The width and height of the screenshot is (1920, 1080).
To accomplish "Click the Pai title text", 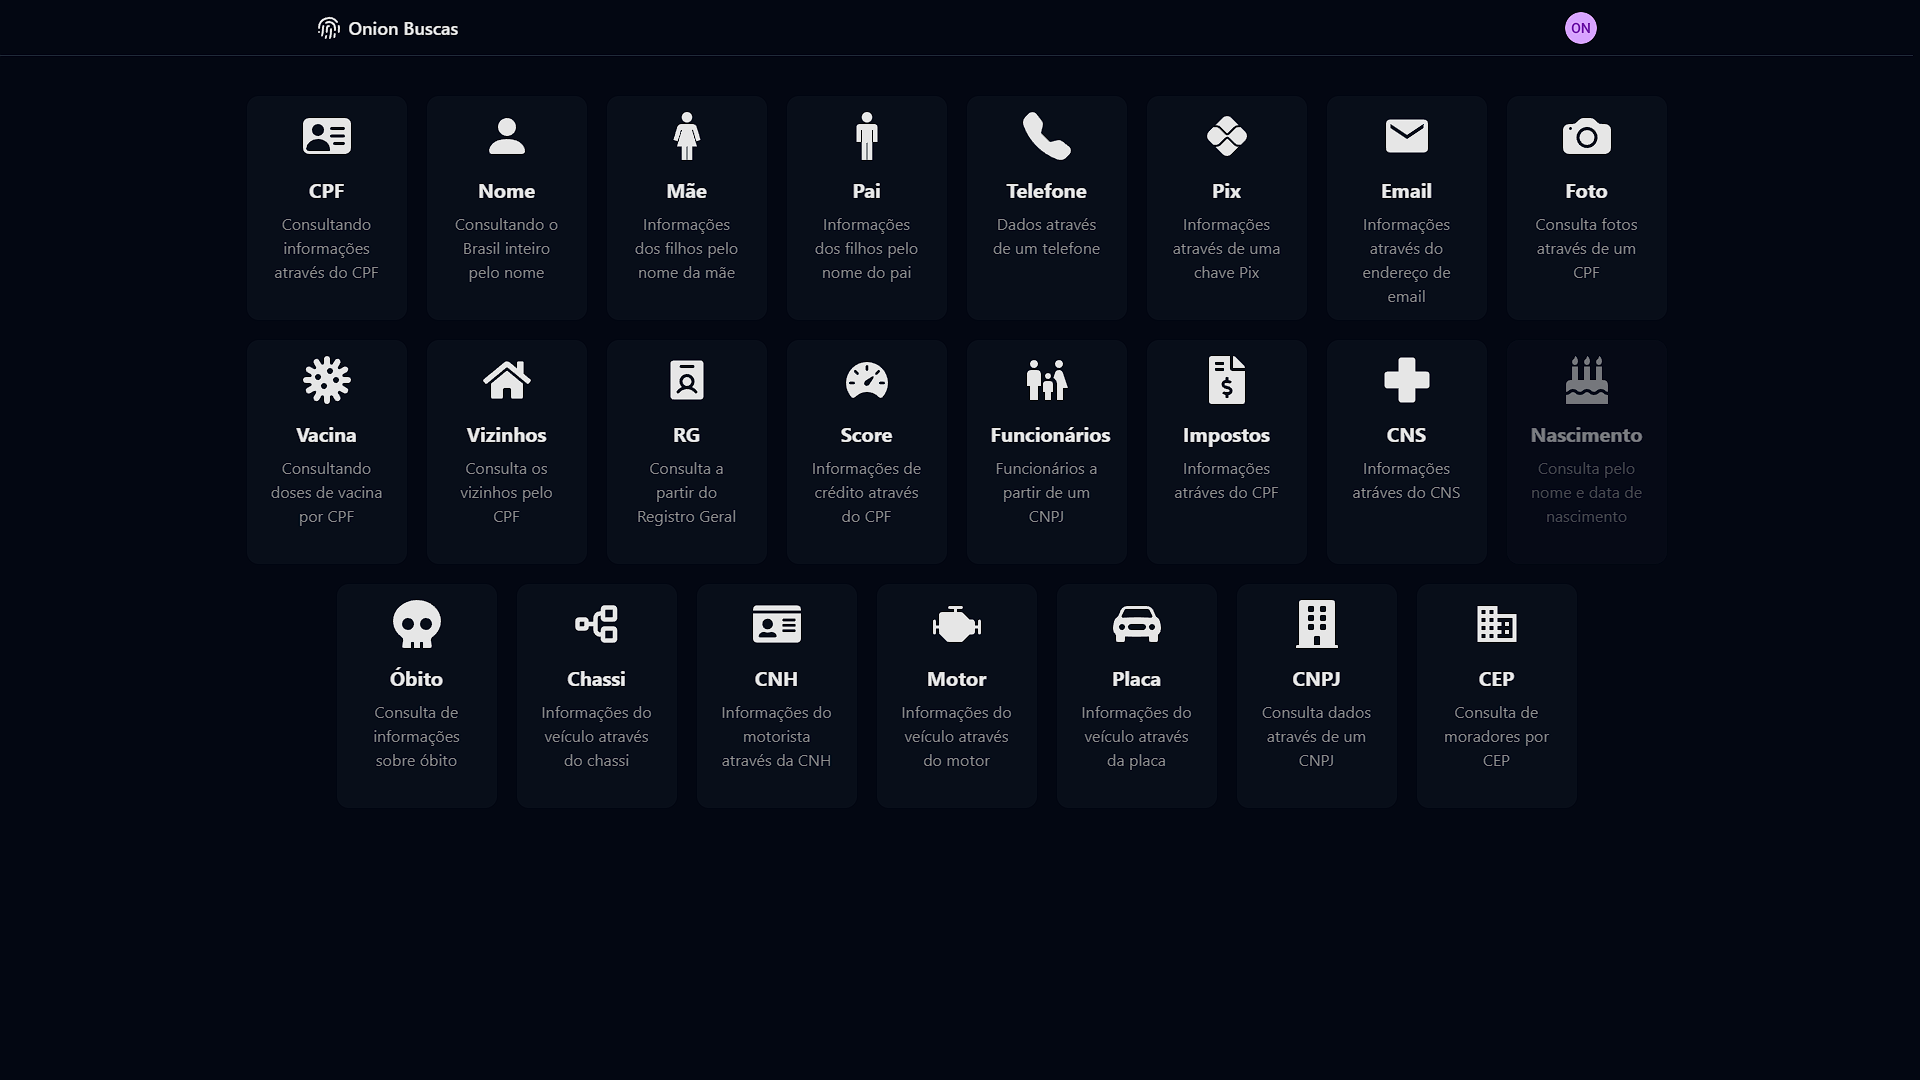I will tap(867, 191).
